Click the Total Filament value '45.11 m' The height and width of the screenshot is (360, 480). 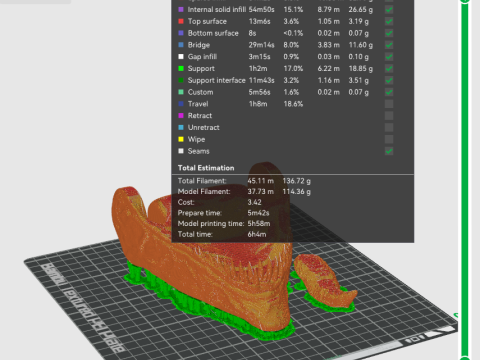260,181
